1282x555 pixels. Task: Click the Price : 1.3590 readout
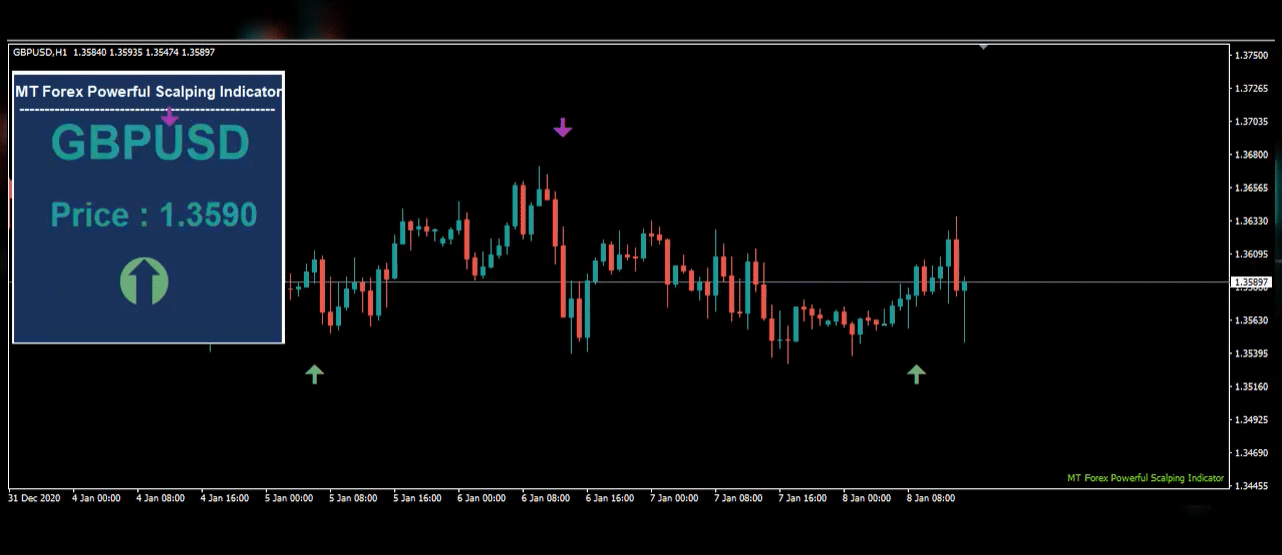coord(153,215)
